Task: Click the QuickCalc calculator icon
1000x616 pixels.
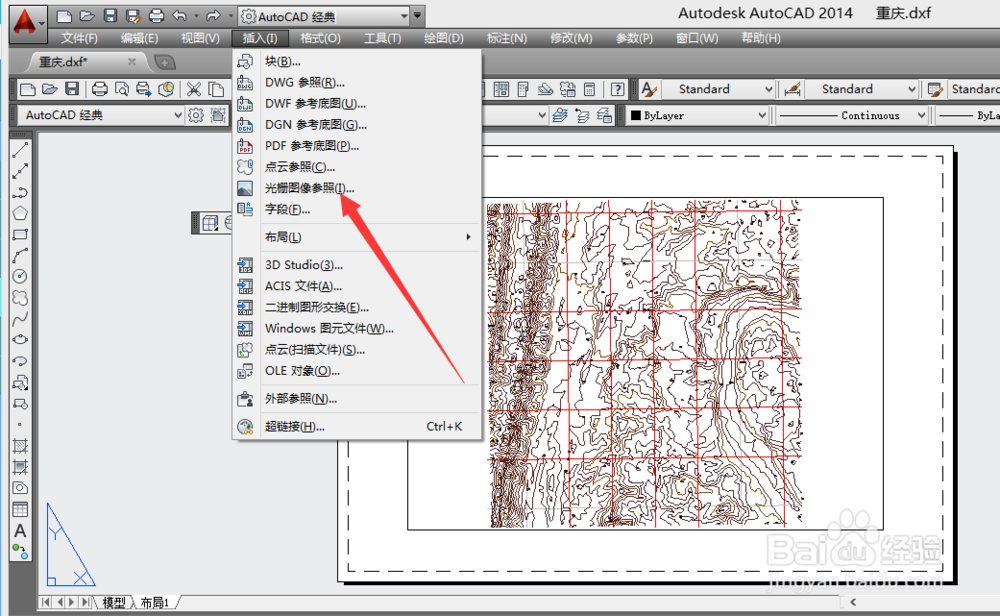Action: click(590, 89)
